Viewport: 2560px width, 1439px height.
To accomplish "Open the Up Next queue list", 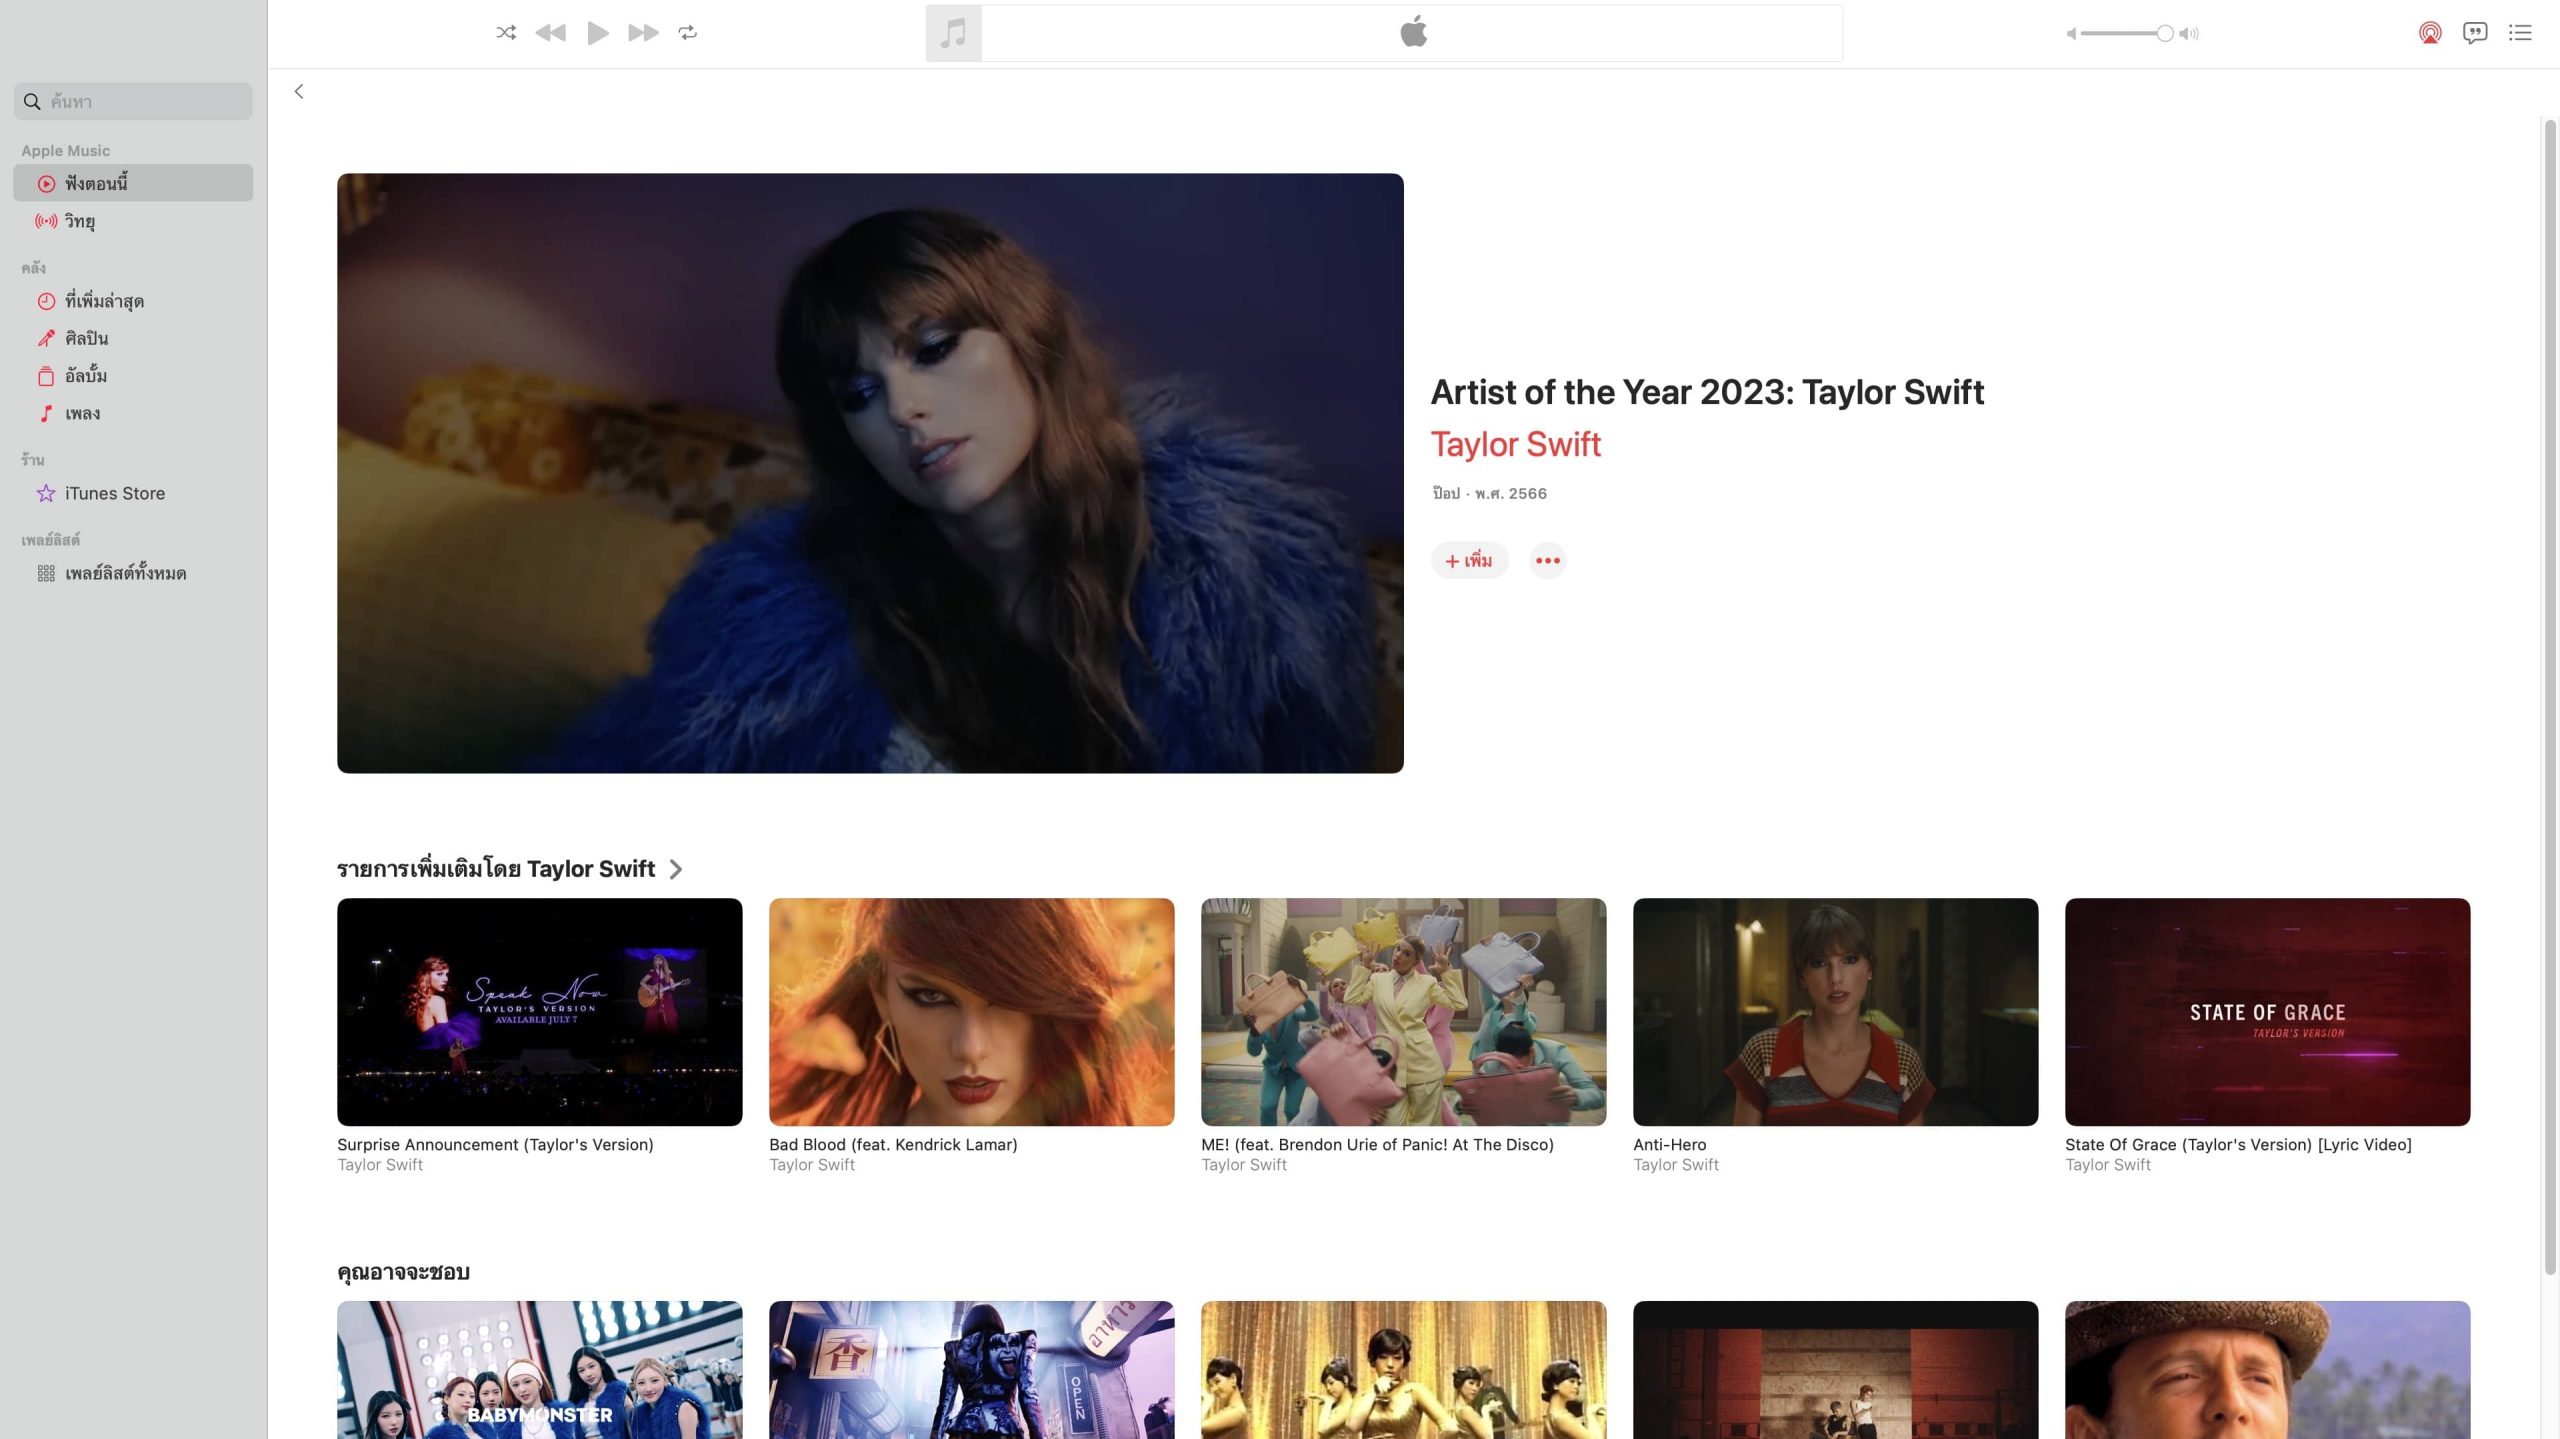I will click(2520, 33).
